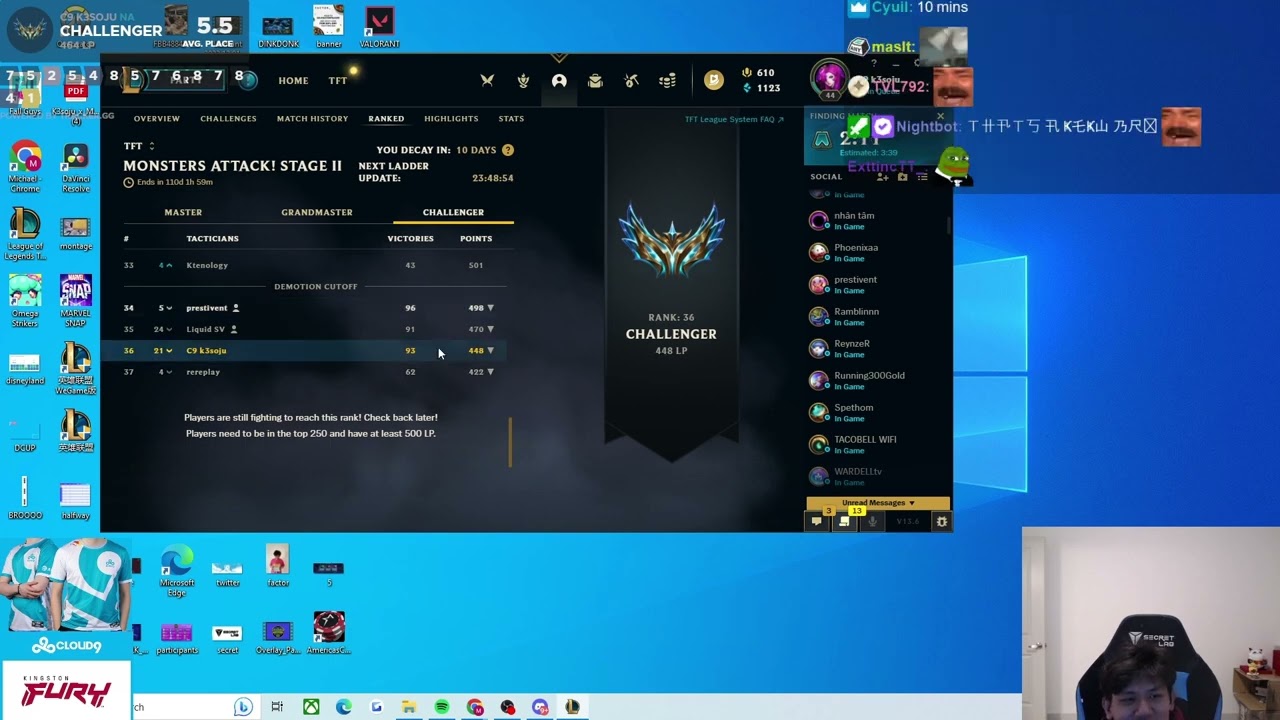This screenshot has width=1280, height=720.
Task: Click friend TACOBELL WIFI in Social list
Action: point(878,444)
